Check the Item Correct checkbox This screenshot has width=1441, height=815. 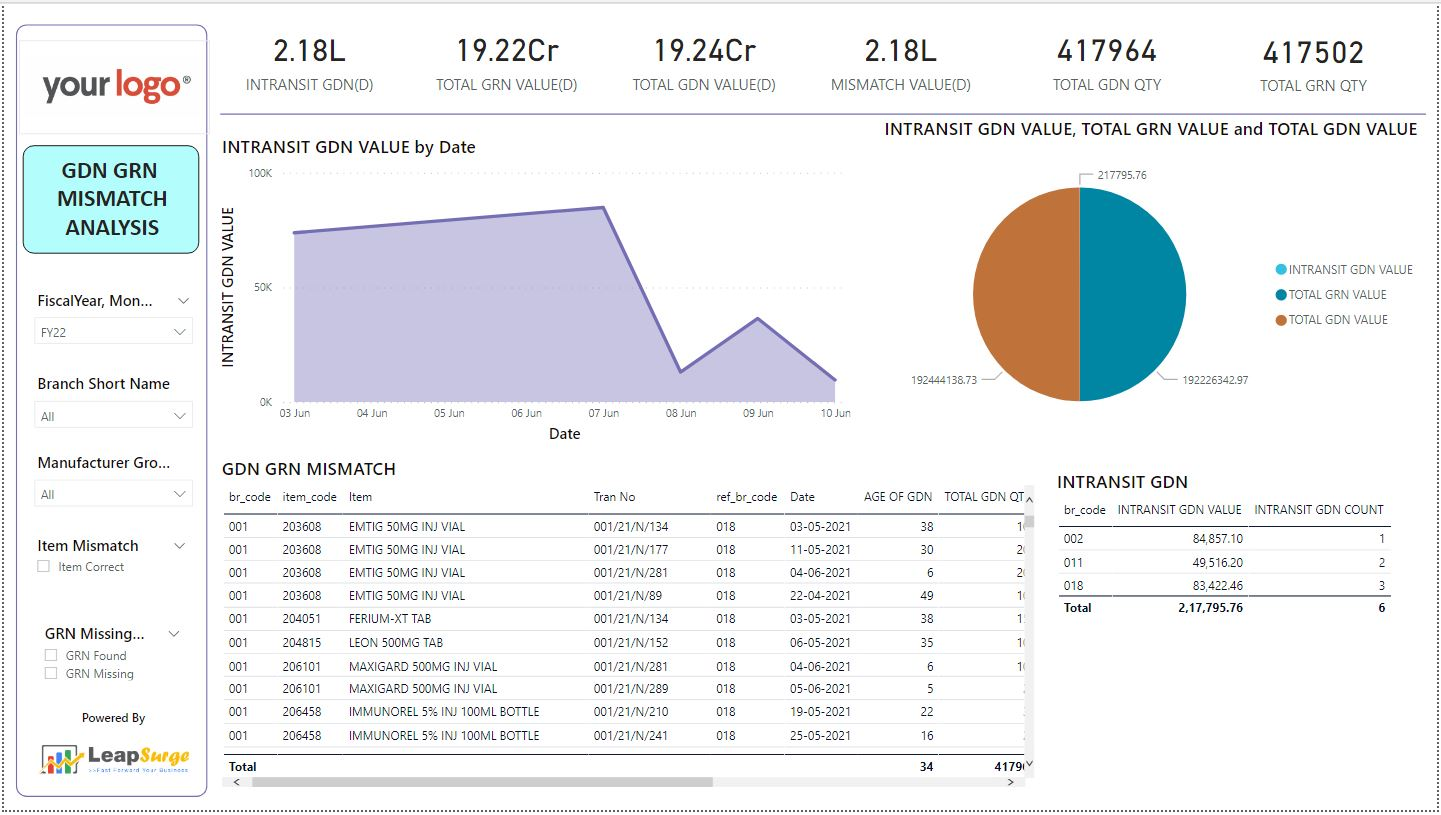pyautogui.click(x=43, y=566)
